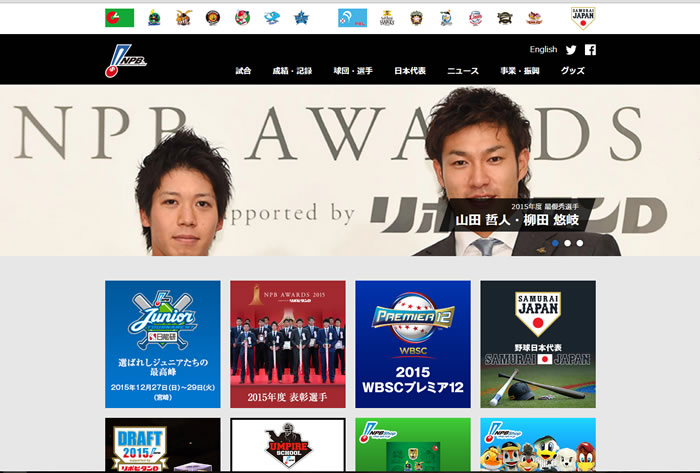Open the 日本代表 menu

pyautogui.click(x=410, y=71)
